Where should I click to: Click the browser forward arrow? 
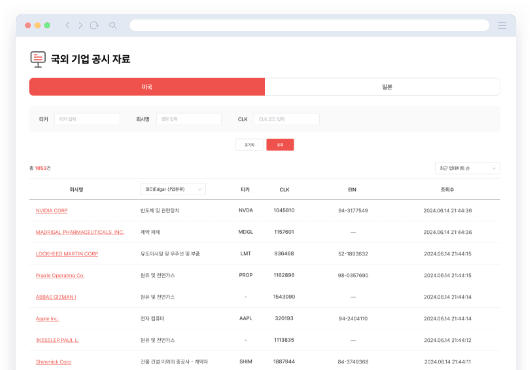(80, 25)
